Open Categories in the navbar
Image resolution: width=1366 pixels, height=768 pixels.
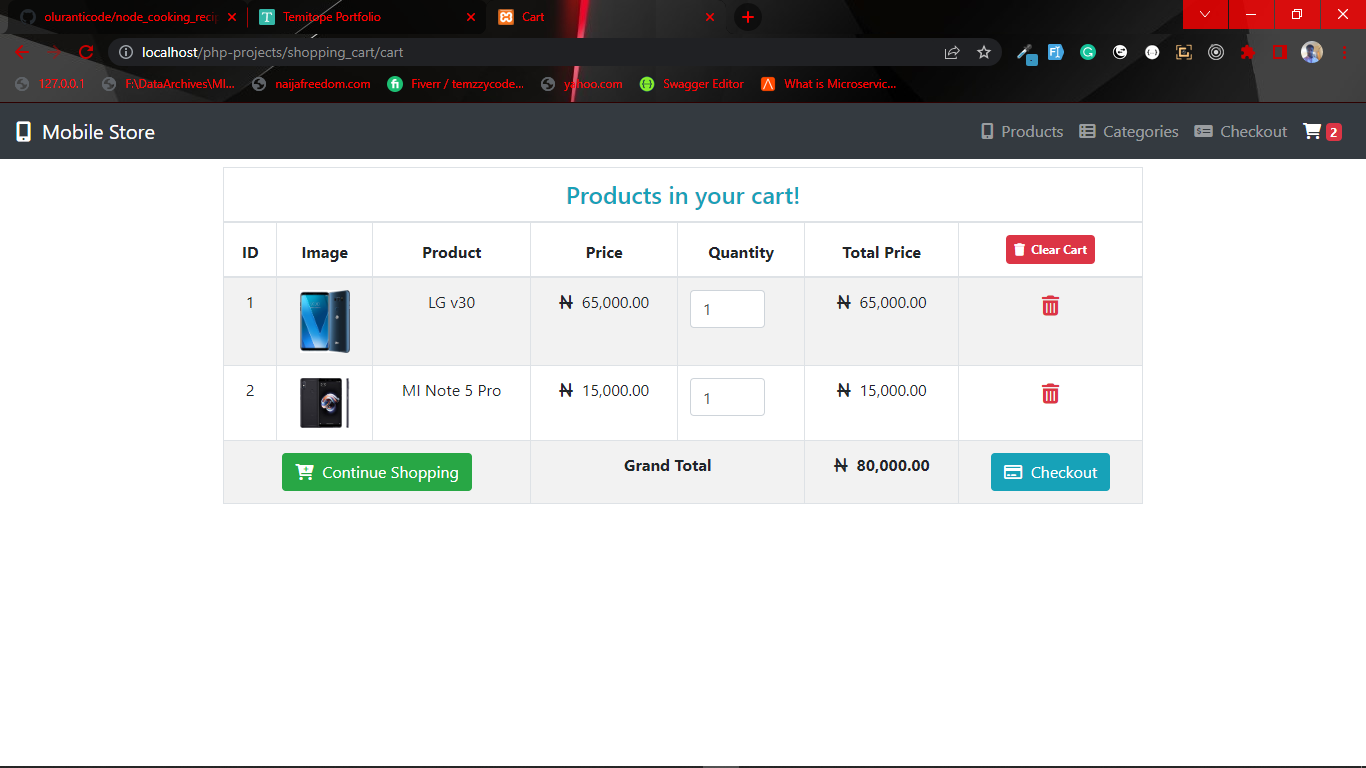coord(1129,132)
